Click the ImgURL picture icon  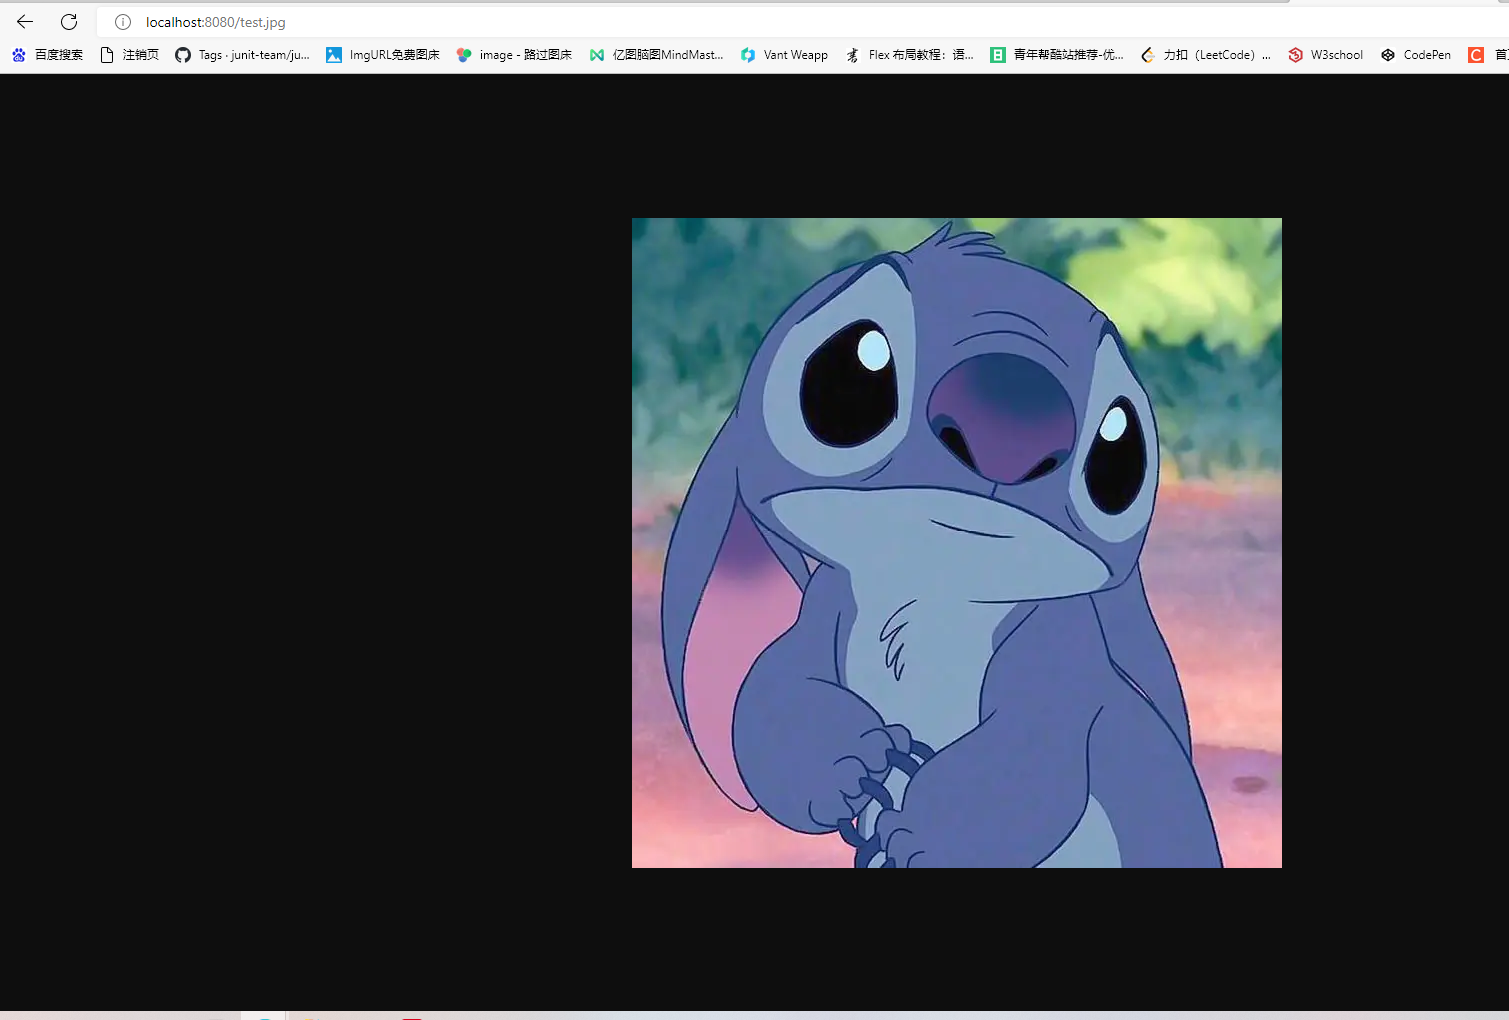click(x=334, y=55)
